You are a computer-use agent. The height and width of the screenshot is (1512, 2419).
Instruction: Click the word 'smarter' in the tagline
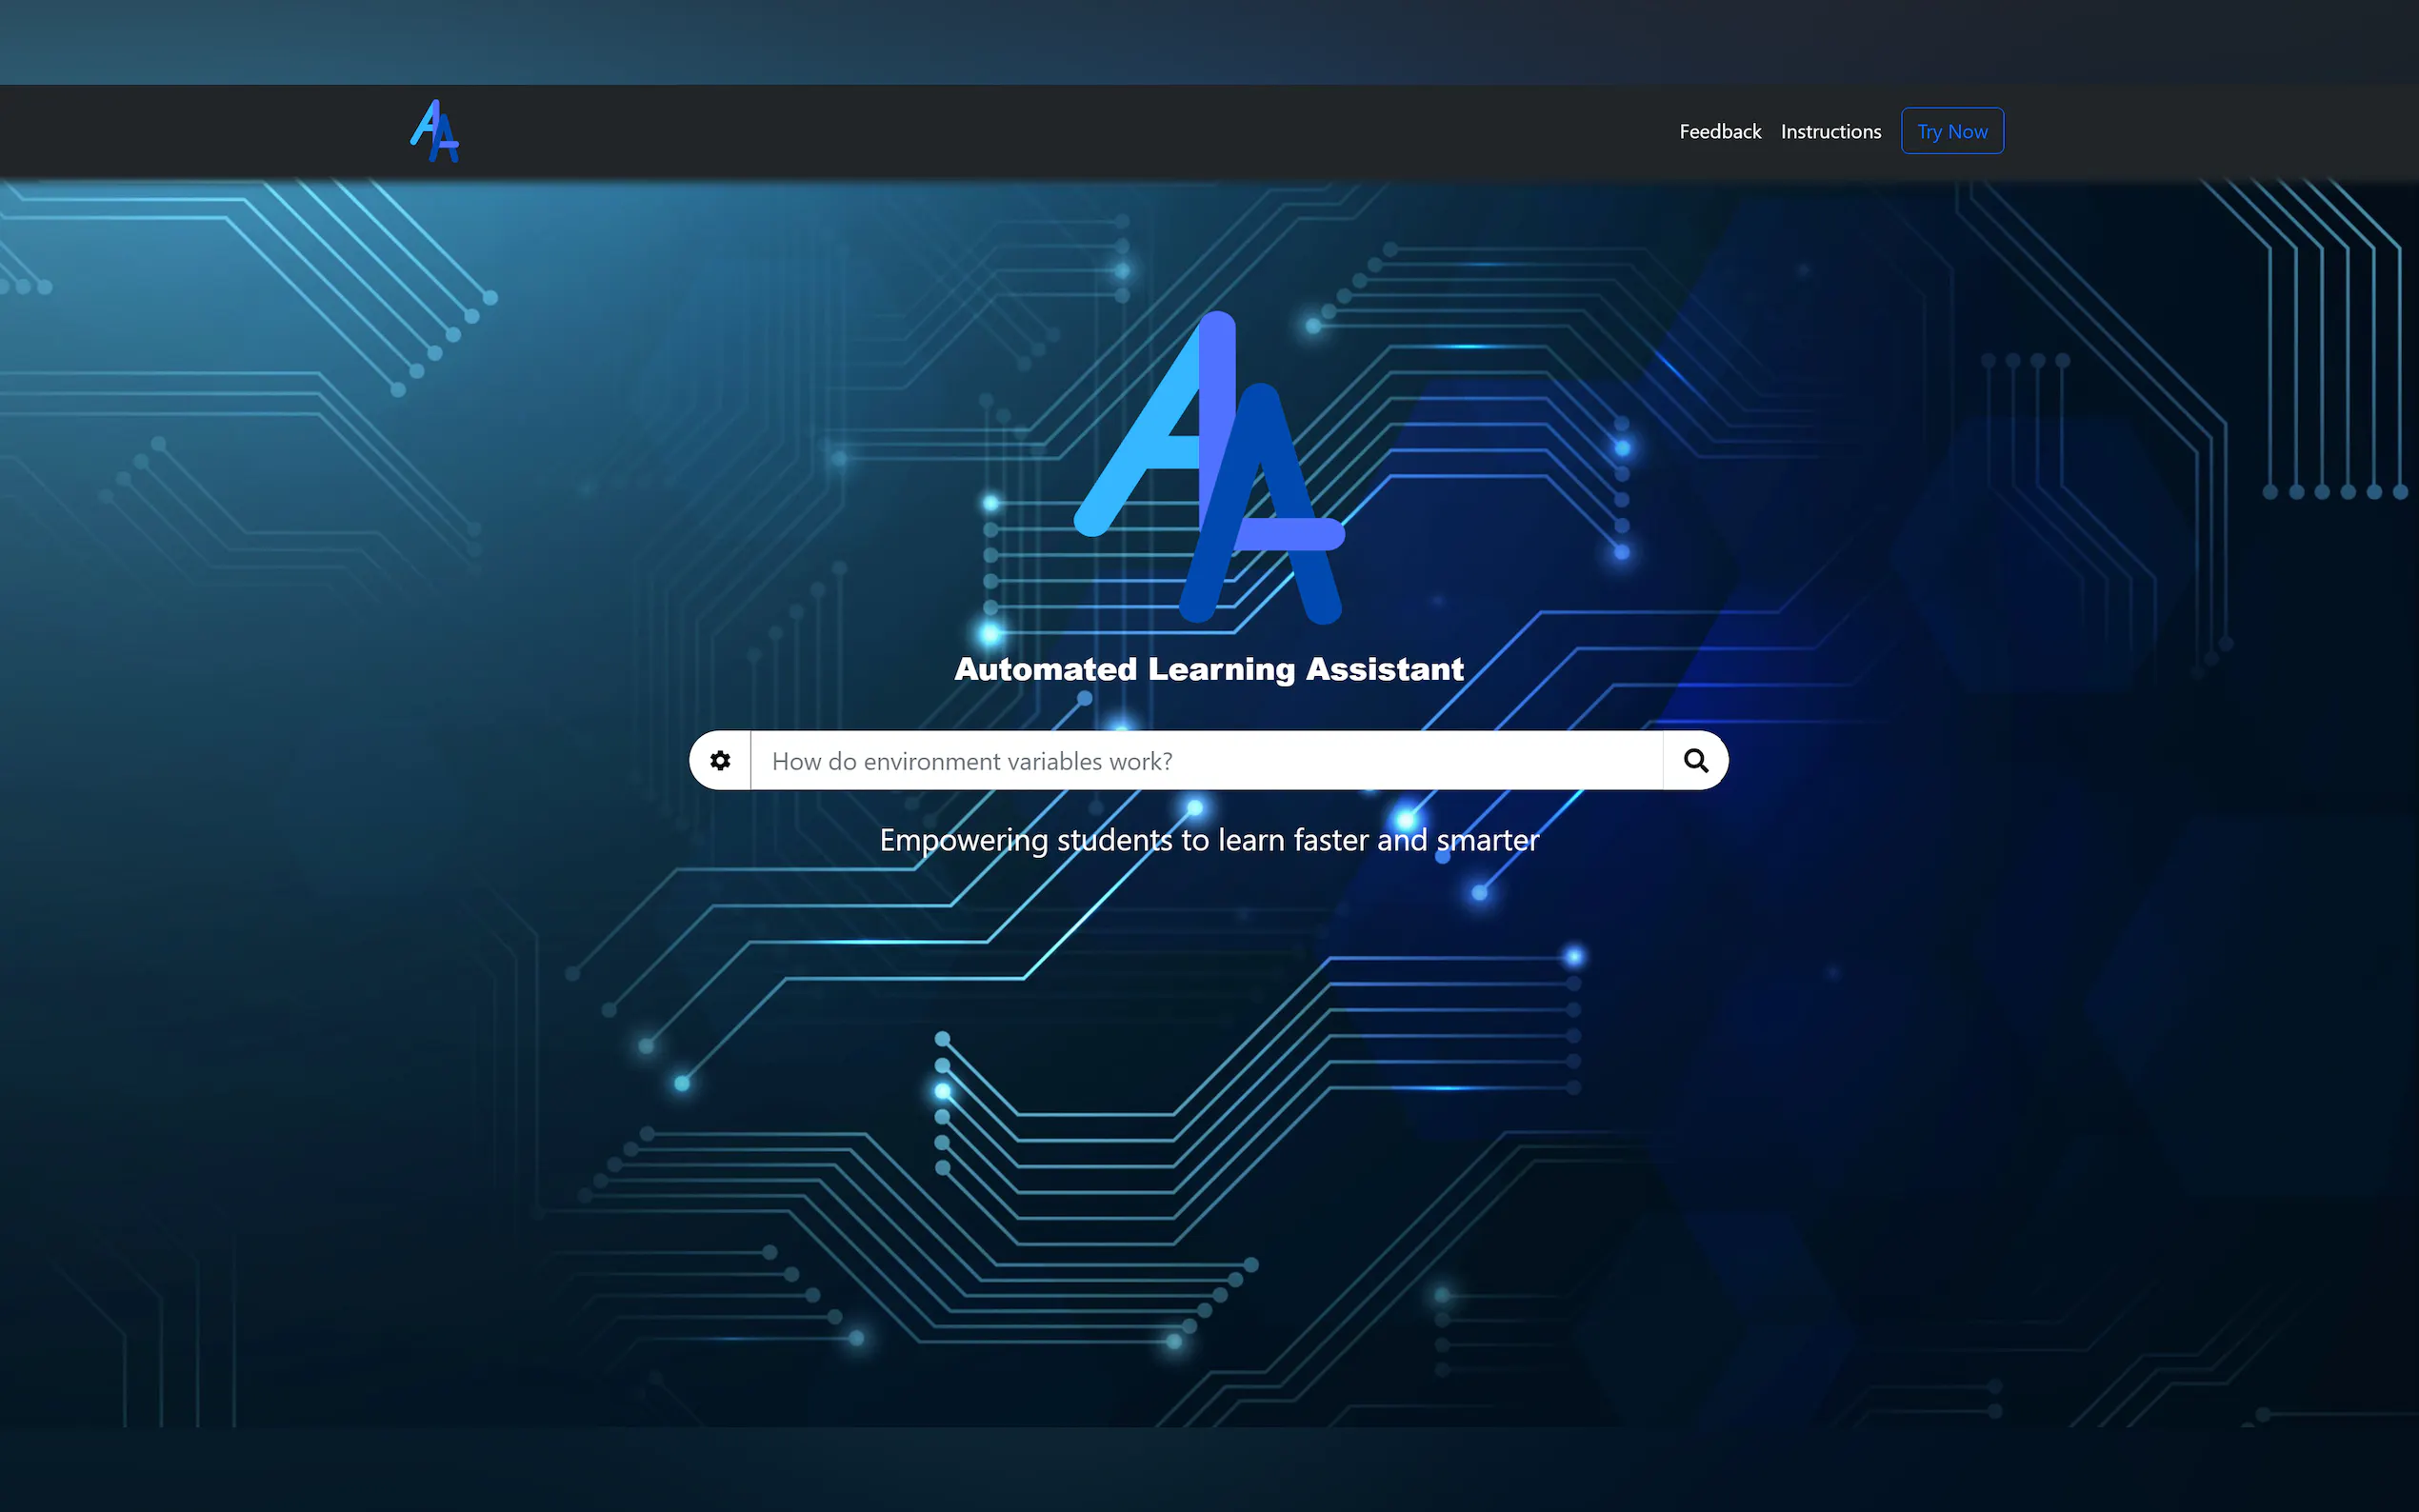(x=1487, y=840)
